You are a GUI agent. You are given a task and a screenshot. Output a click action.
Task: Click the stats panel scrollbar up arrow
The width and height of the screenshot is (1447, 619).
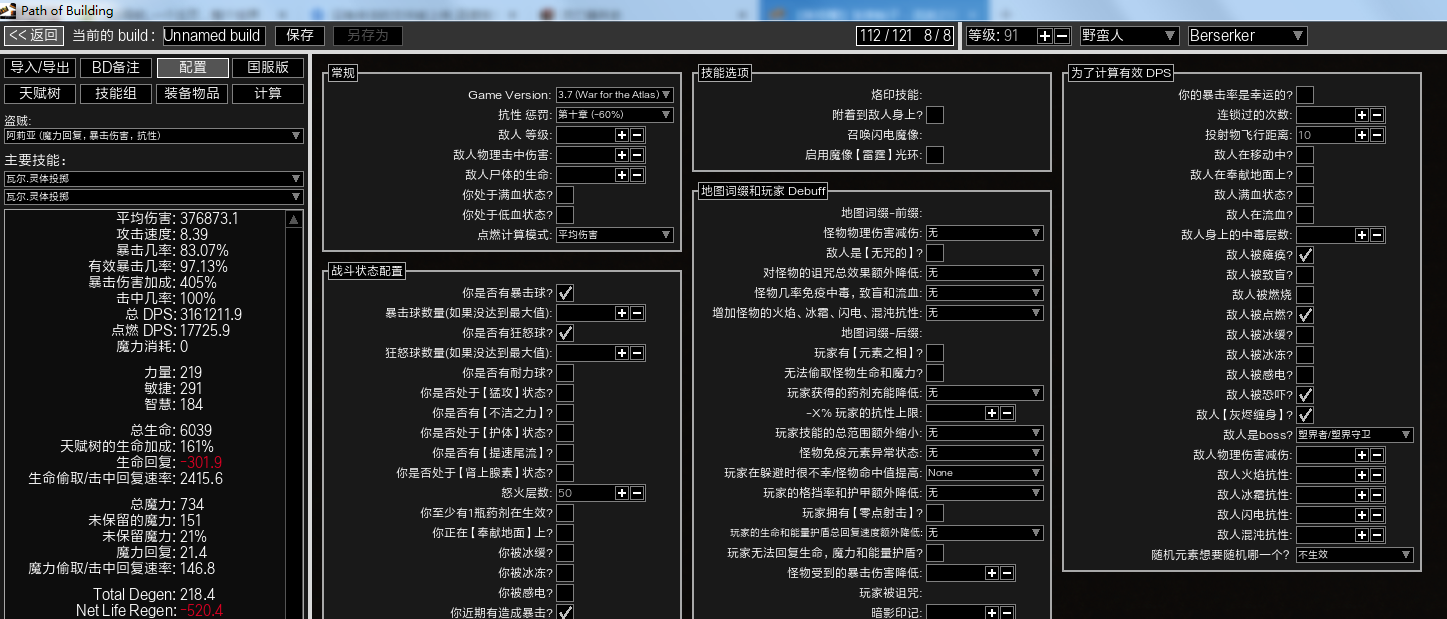(x=294, y=219)
